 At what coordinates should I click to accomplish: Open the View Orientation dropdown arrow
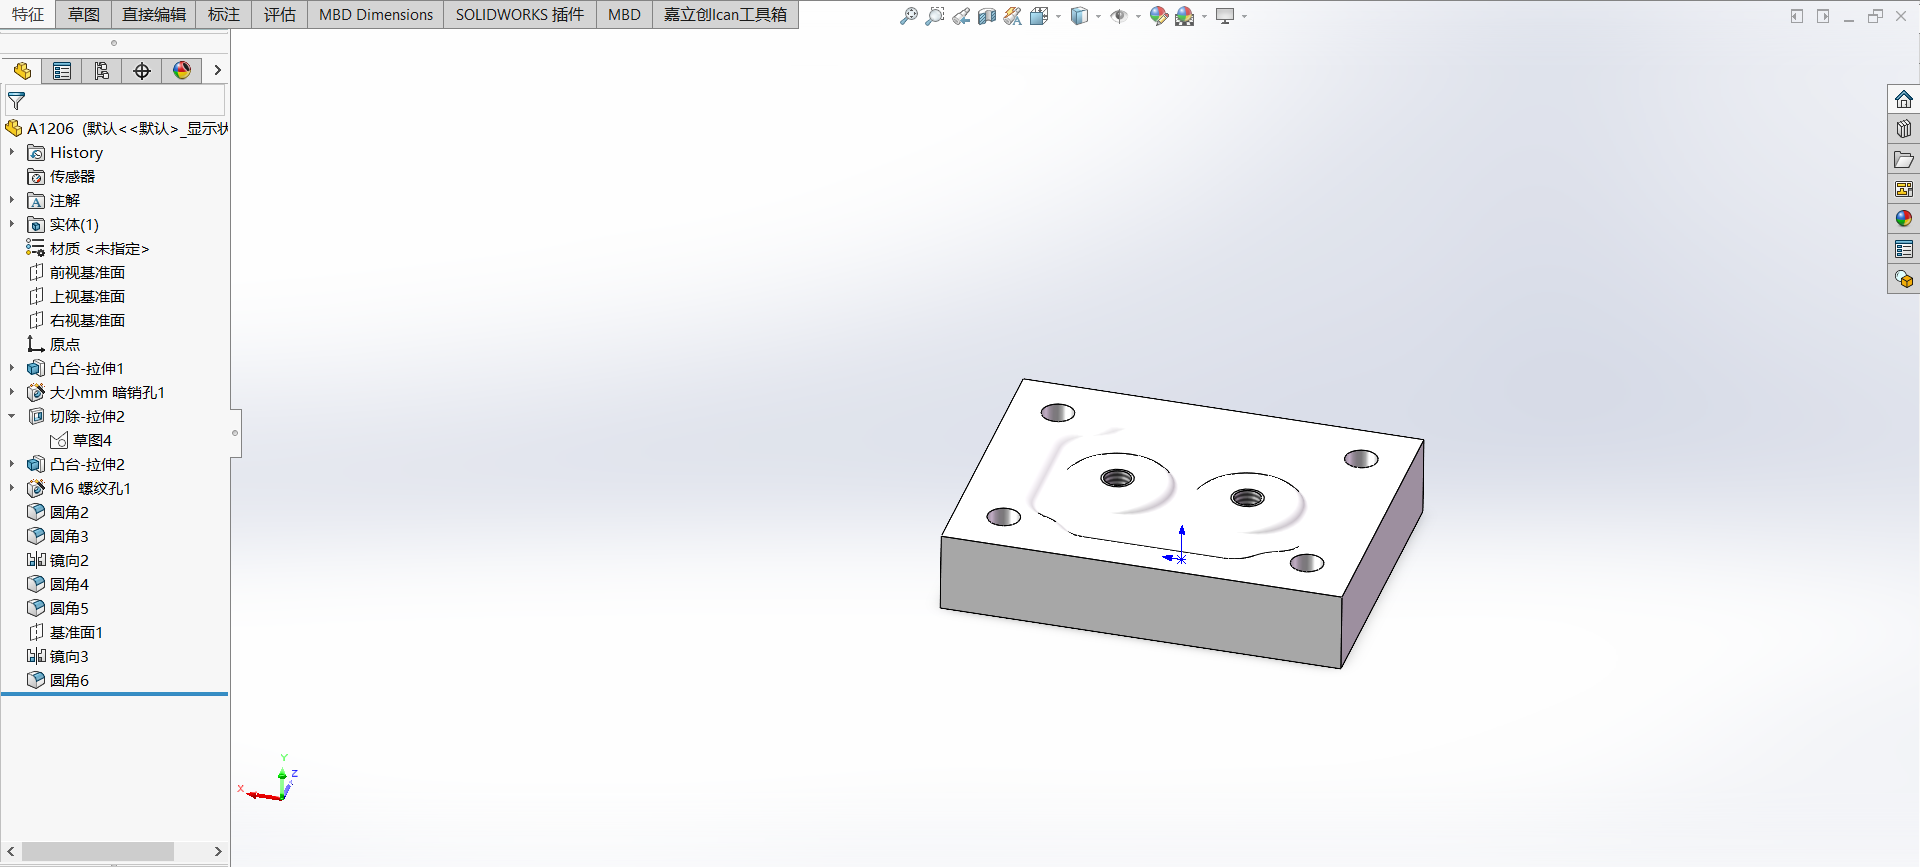tap(1058, 16)
